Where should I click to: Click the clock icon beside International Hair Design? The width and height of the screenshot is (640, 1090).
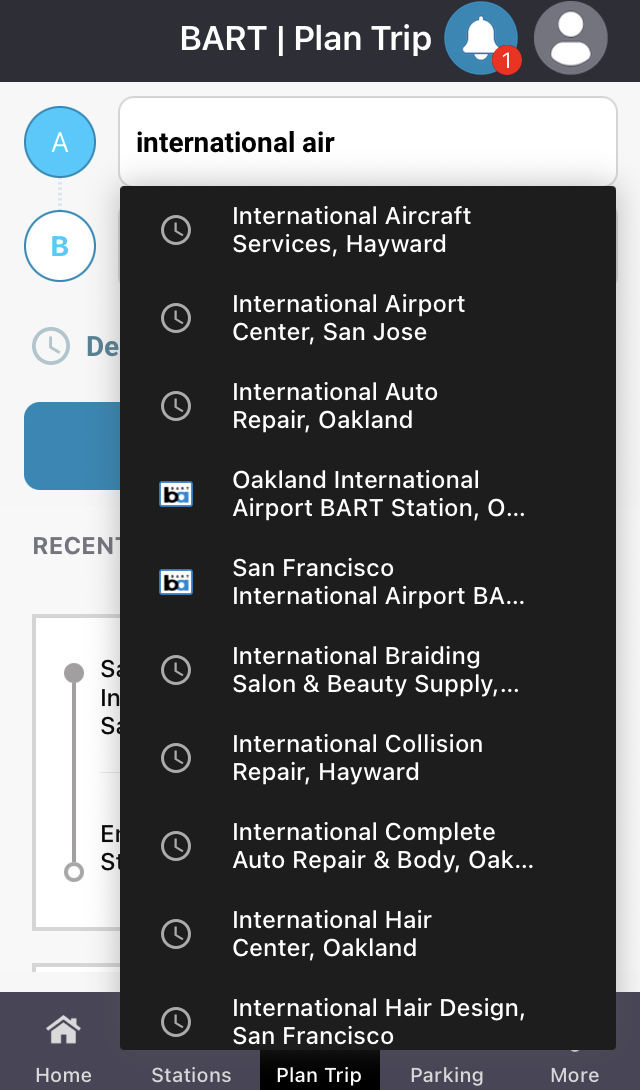click(x=176, y=1022)
